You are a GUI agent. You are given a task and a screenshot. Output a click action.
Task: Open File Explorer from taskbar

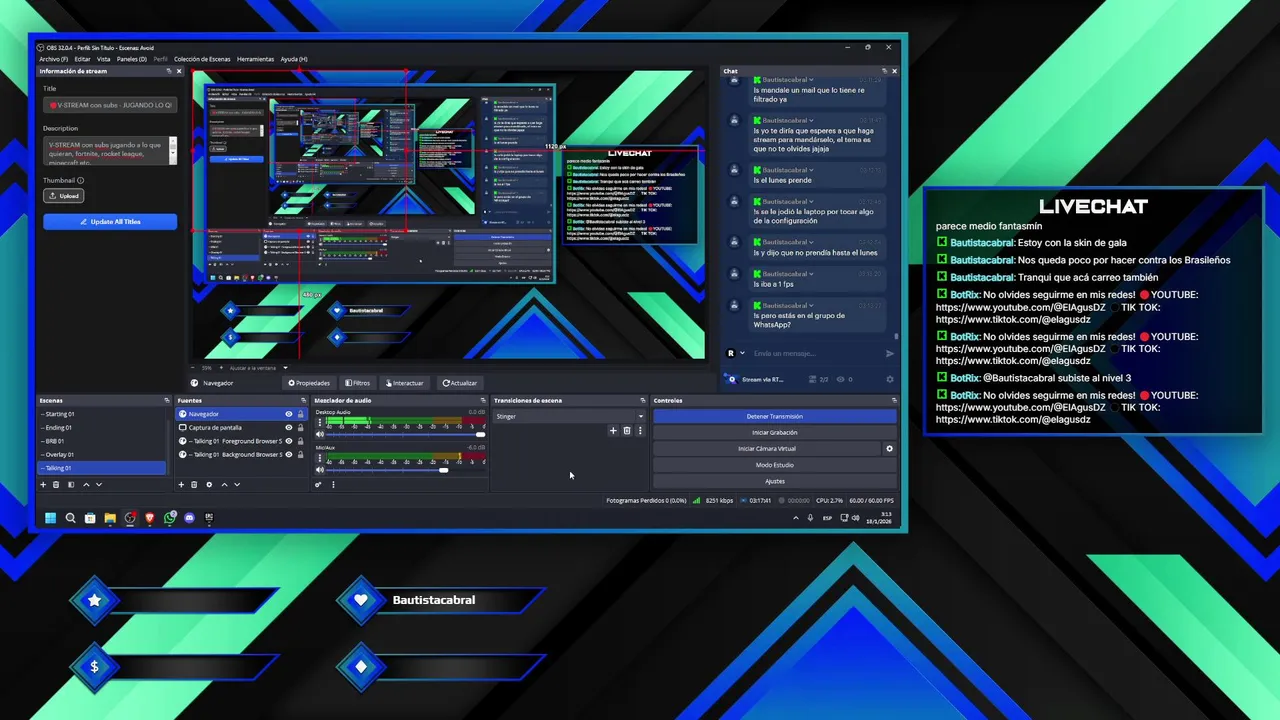coord(110,518)
